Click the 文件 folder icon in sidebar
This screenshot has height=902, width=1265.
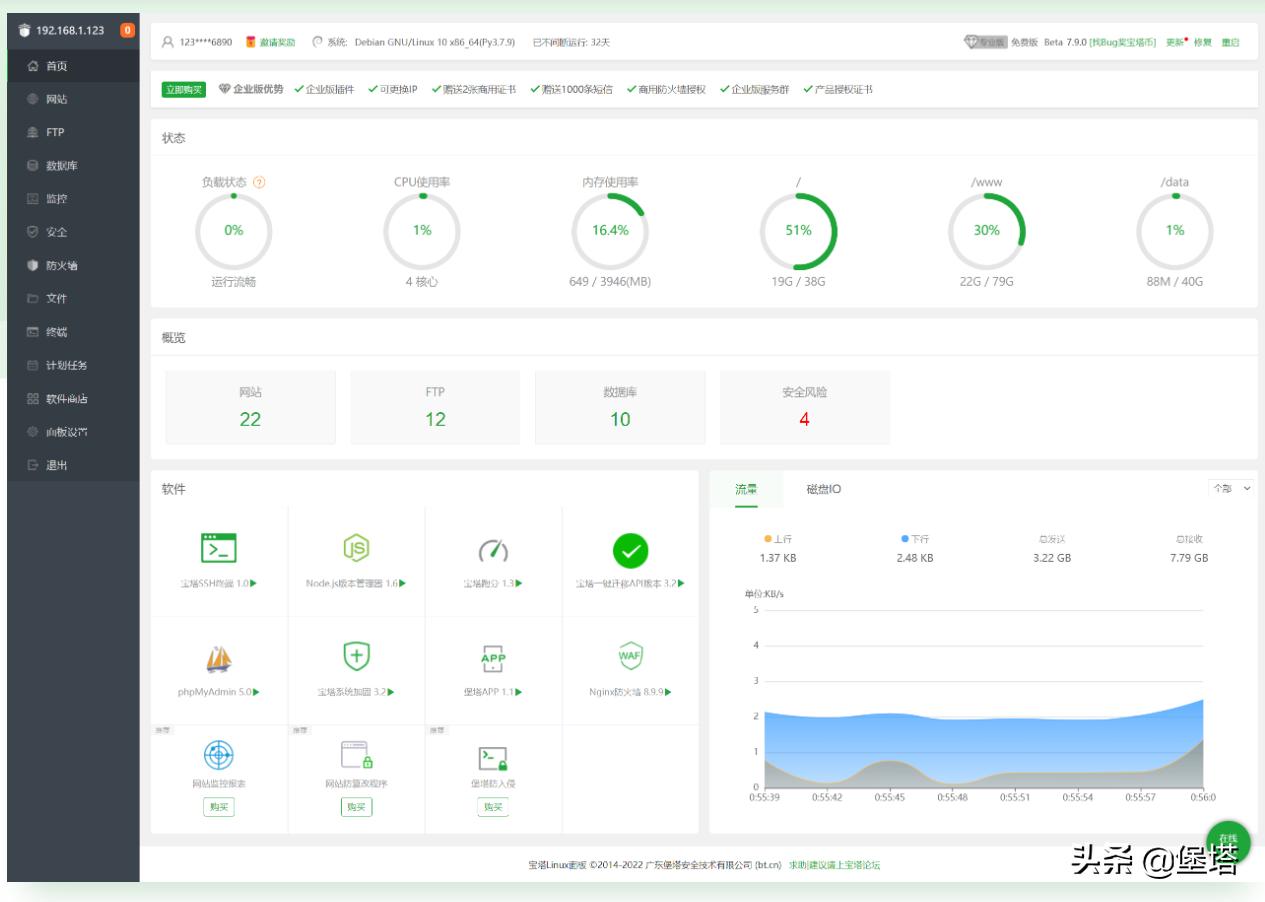[x=33, y=298]
